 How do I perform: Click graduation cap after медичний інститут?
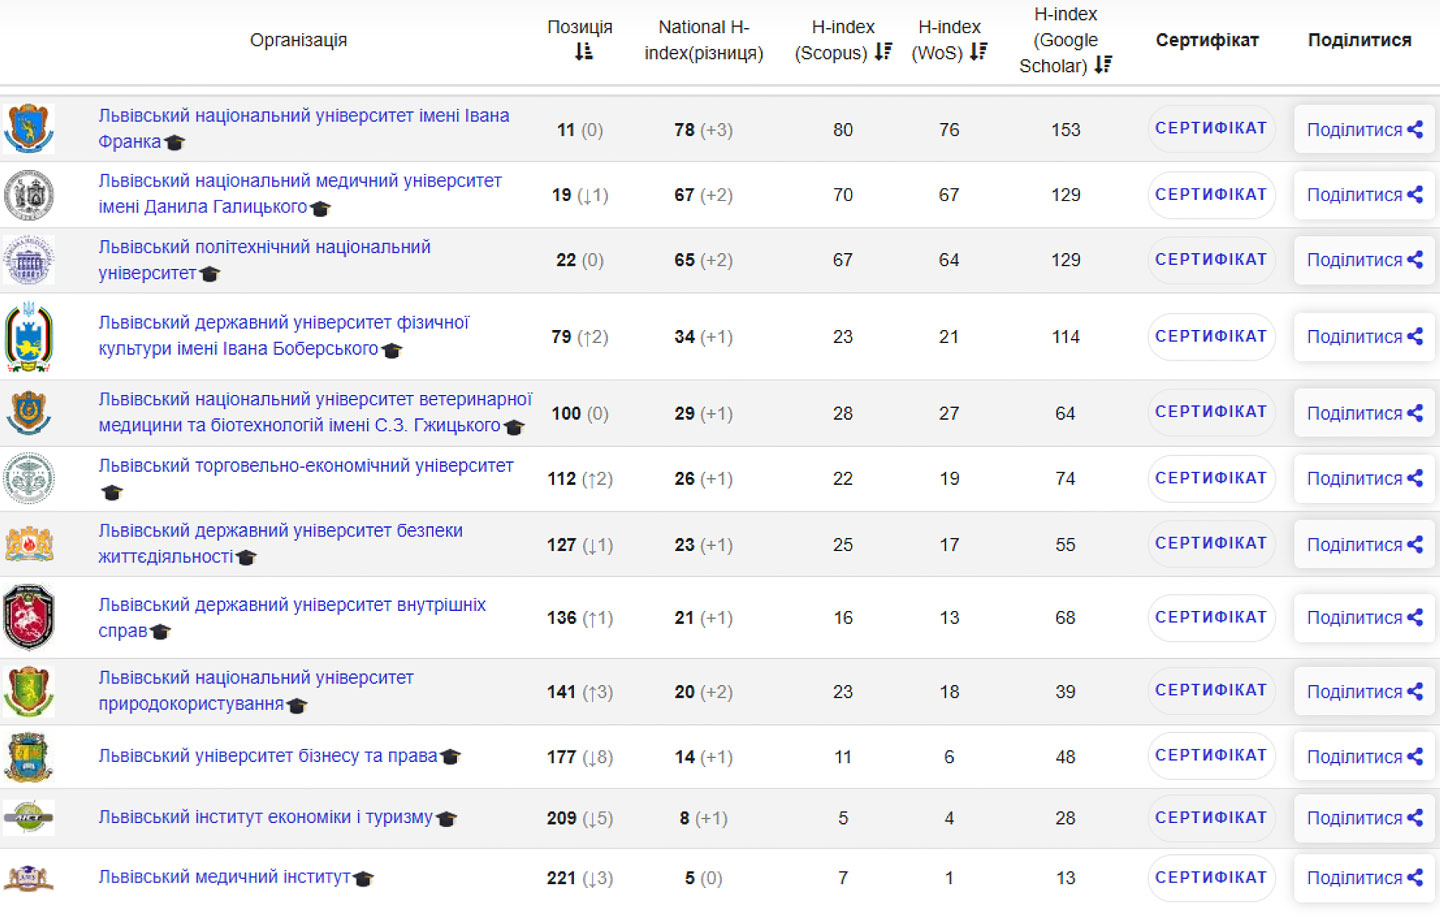[364, 878]
